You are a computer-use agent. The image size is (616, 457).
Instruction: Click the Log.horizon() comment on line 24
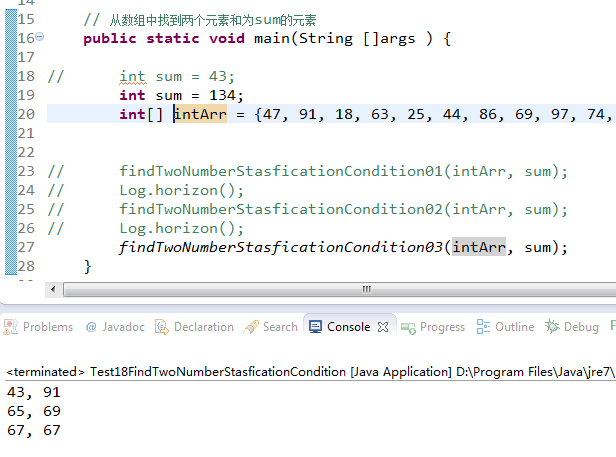182,191
